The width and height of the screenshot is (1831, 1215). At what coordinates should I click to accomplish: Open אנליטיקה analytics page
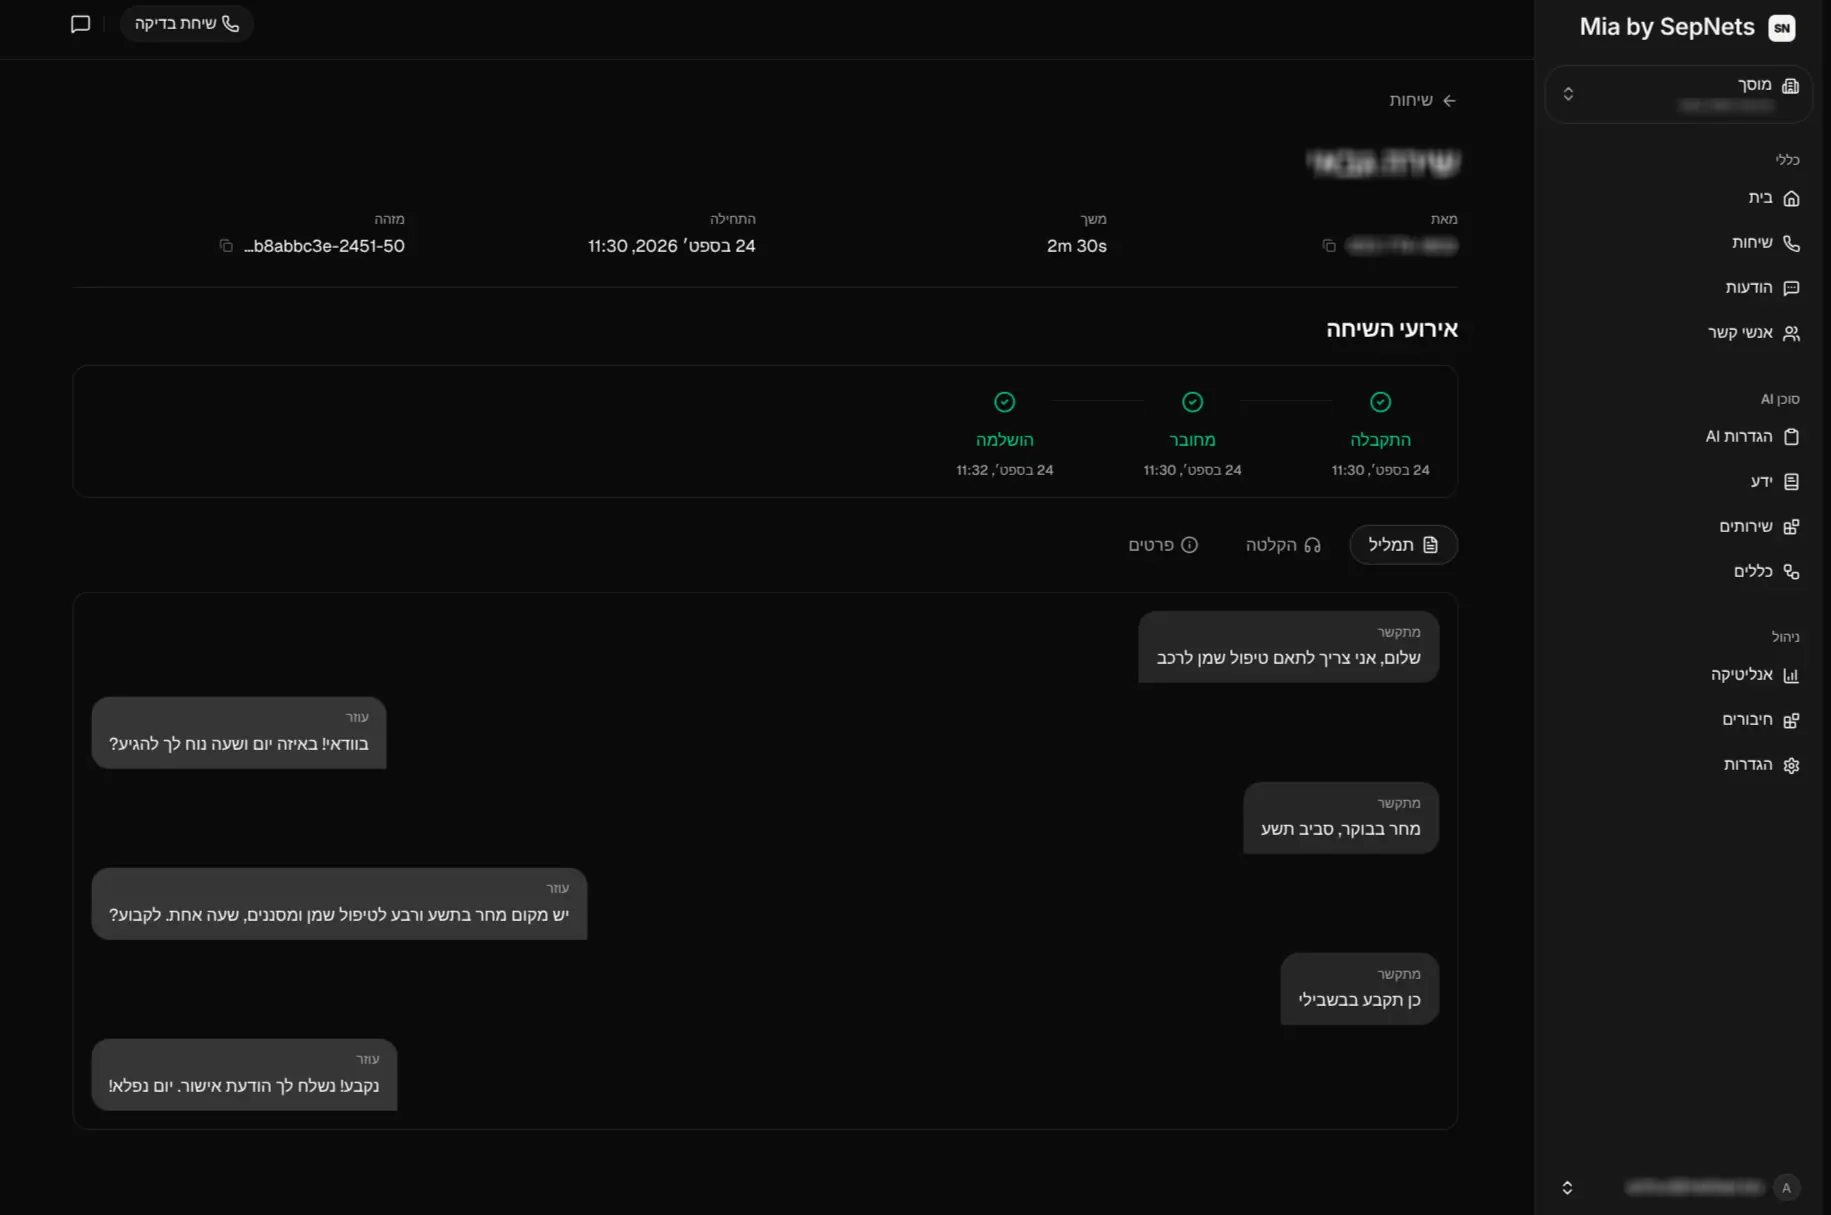pos(1754,675)
